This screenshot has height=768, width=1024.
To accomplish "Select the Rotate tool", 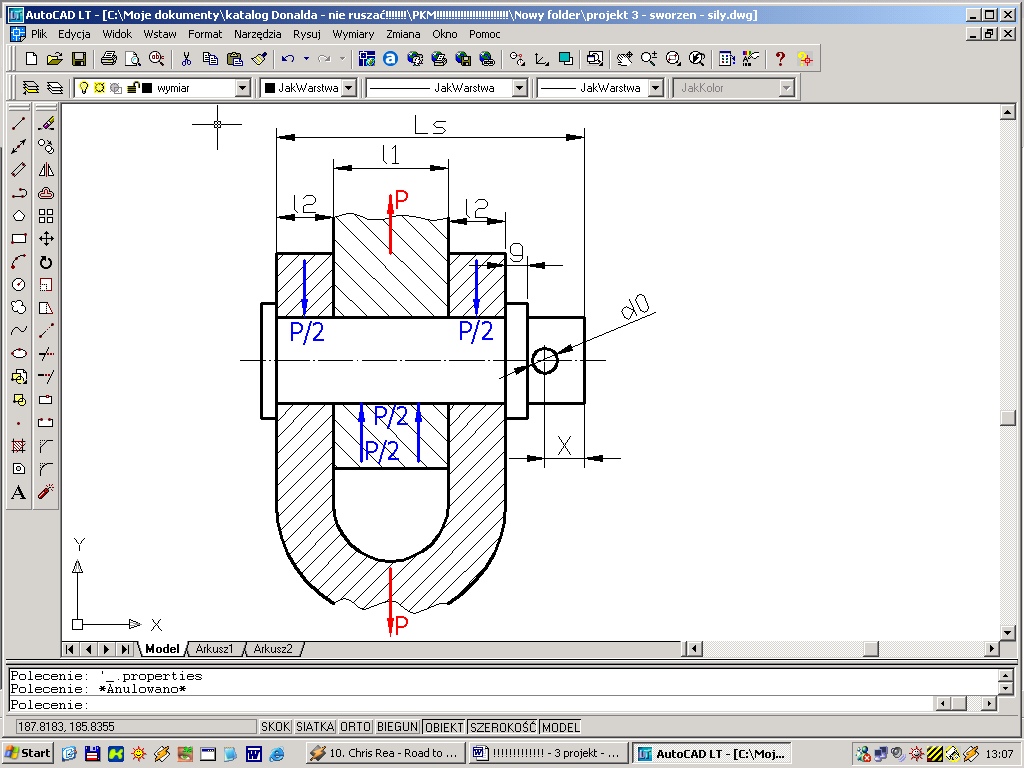I will pyautogui.click(x=46, y=262).
